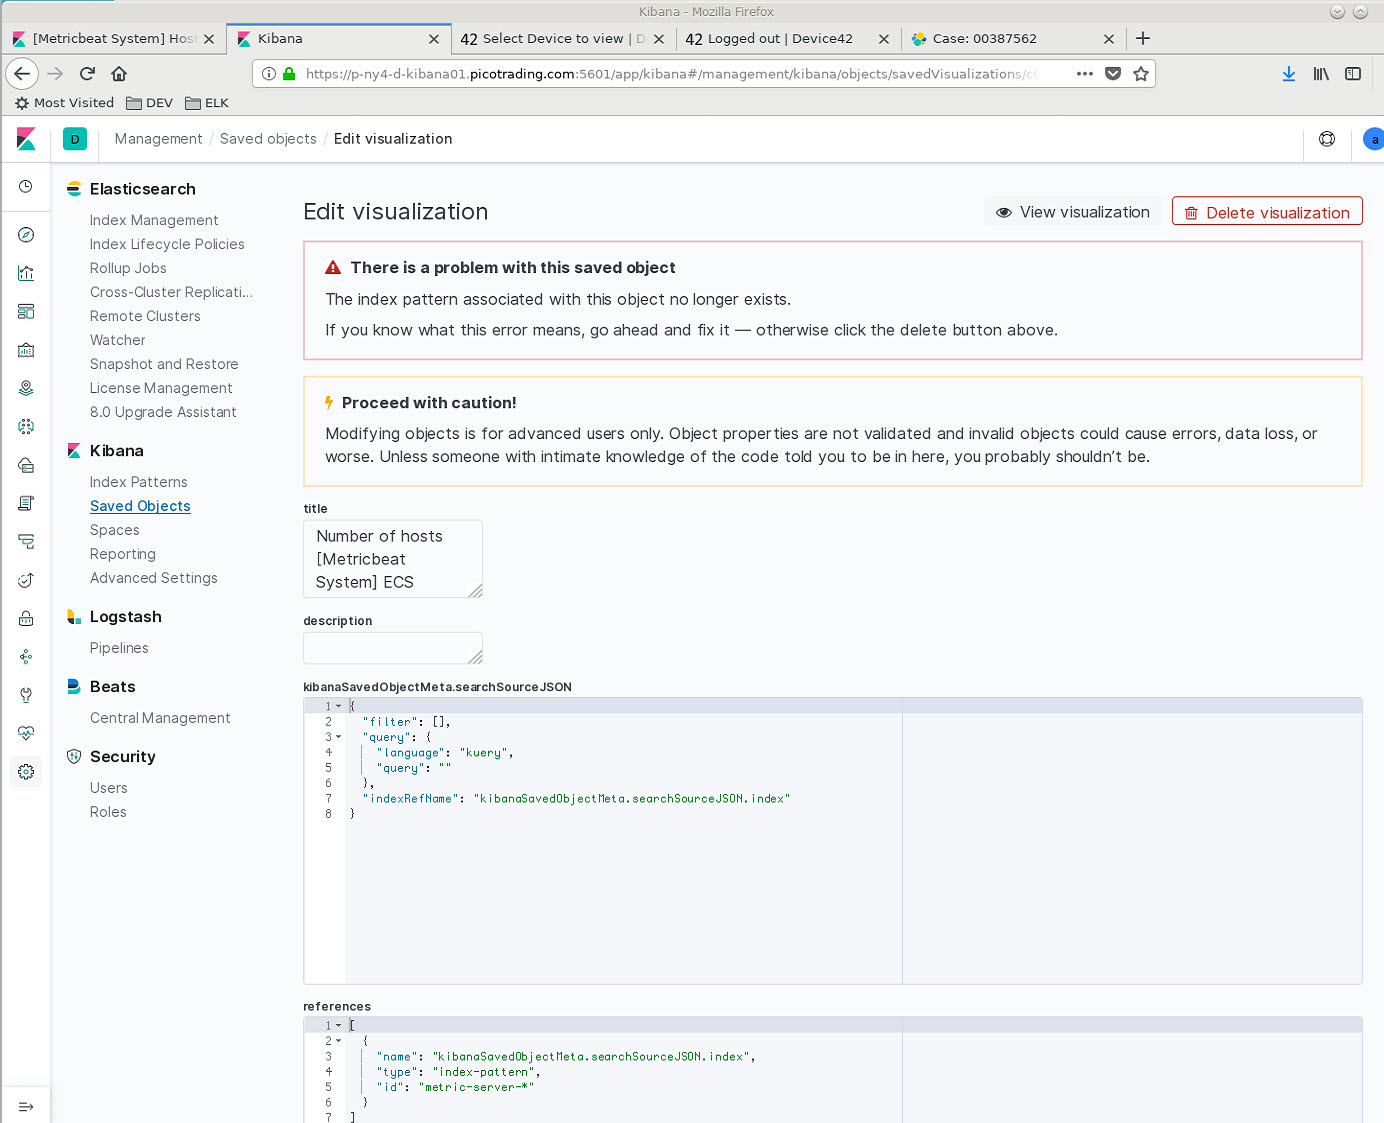Open SIEM lock icon in sidebar

[x=26, y=618]
